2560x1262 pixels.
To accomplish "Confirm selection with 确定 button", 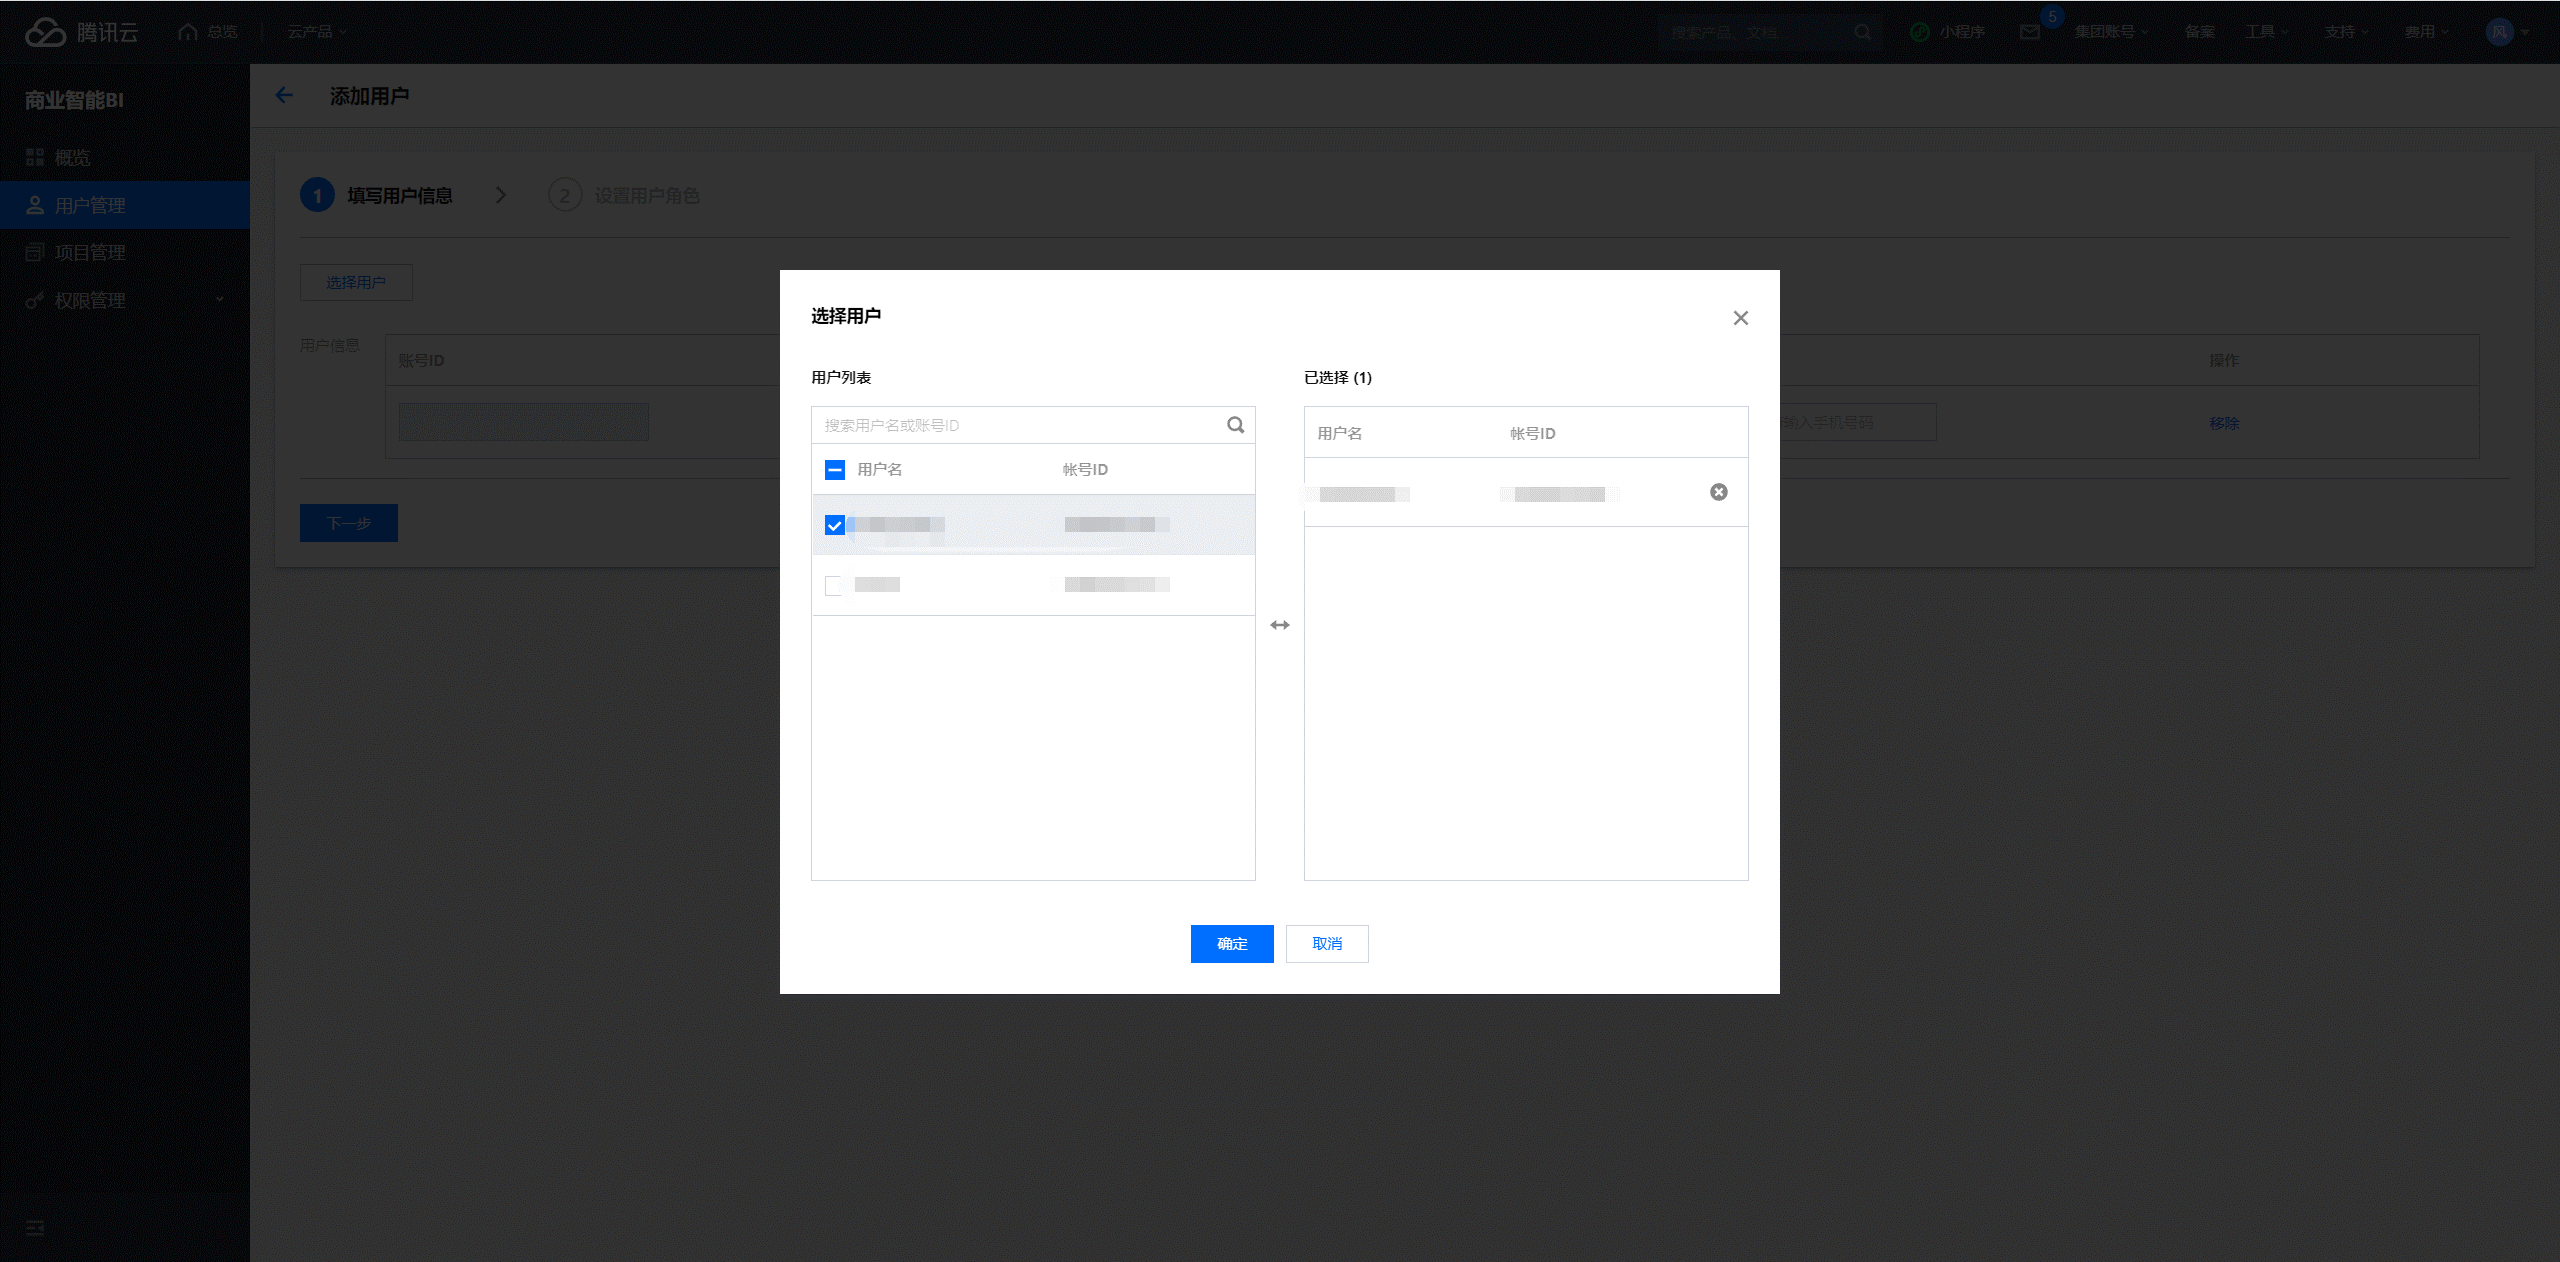I will point(1231,943).
